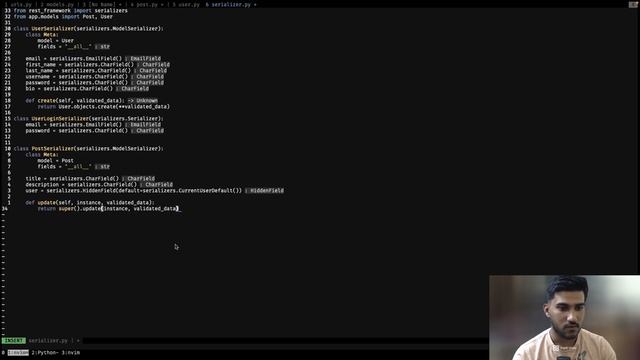Click the 'class UserLoginSerializer' definition line
Screen dimensions: 640x360
click(x=89, y=119)
